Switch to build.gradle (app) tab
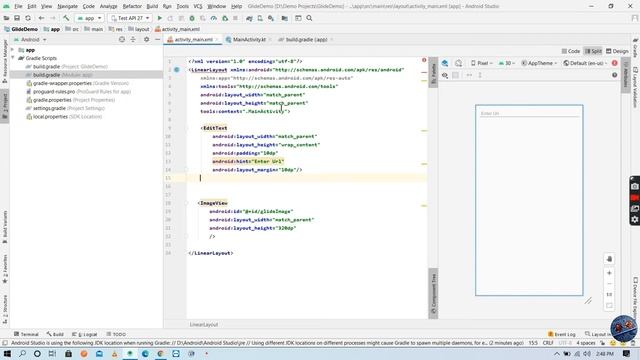Screen dimensions: 640x360 (x=306, y=40)
